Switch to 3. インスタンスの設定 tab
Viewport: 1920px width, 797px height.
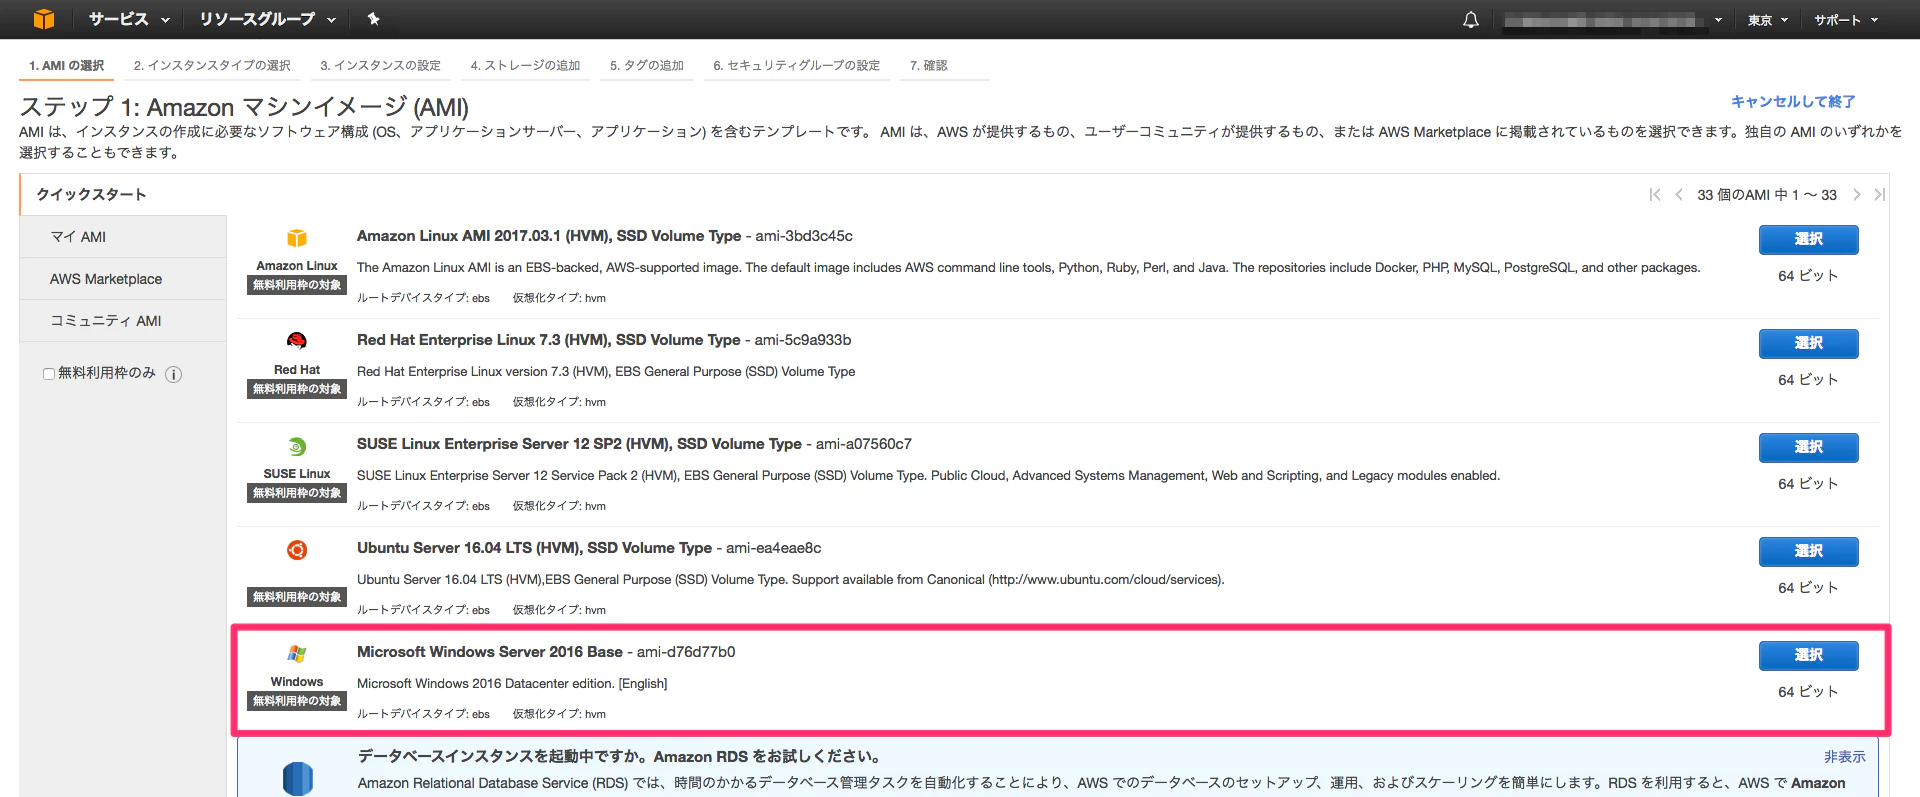pyautogui.click(x=380, y=65)
